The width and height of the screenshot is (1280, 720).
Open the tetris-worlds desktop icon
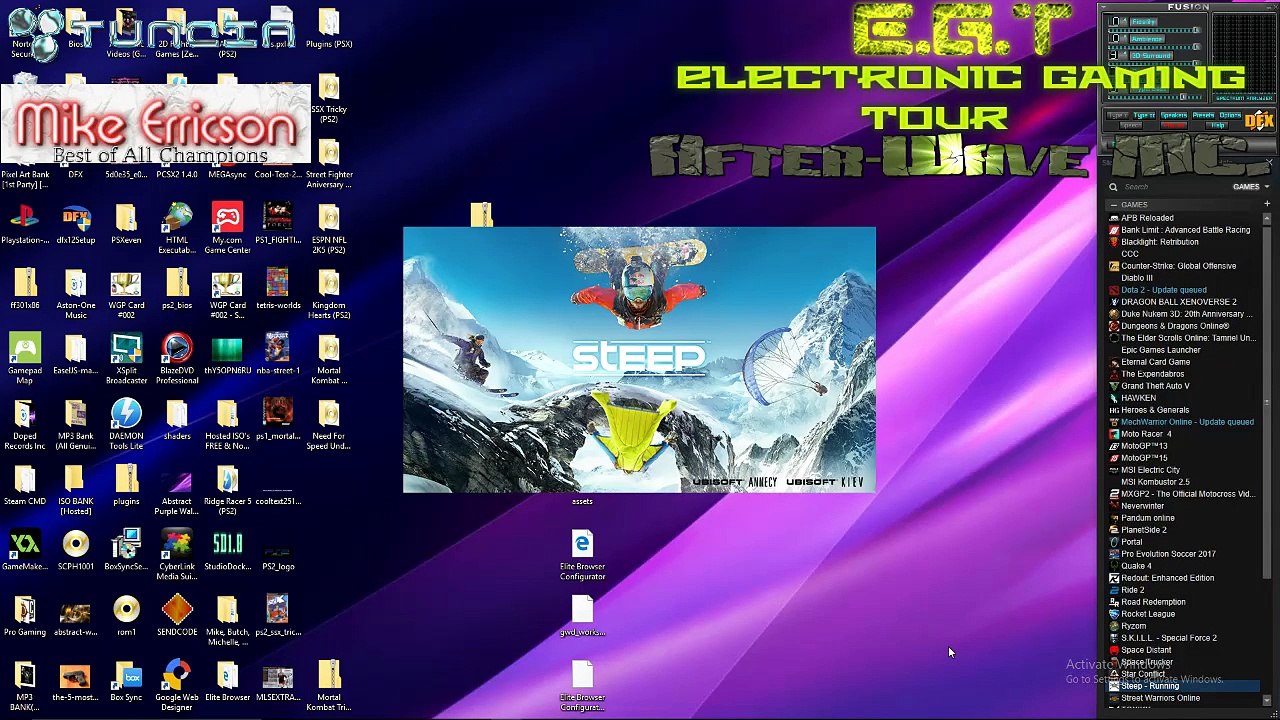tap(278, 288)
